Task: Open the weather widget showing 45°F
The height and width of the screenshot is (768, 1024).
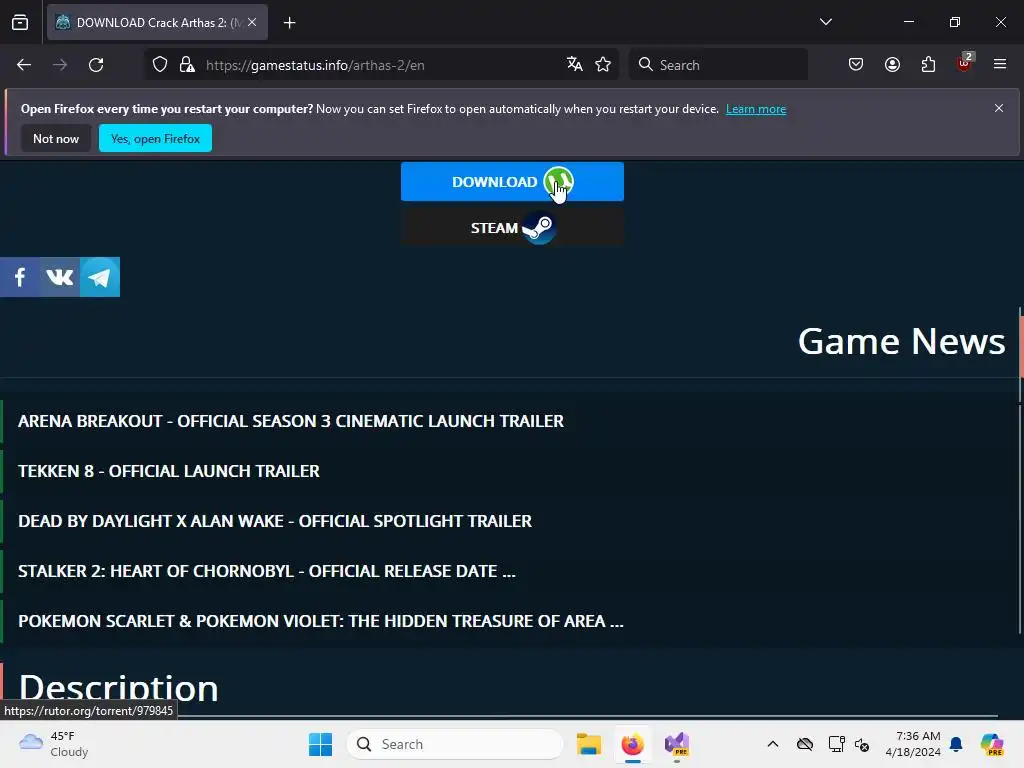Action: point(54,744)
